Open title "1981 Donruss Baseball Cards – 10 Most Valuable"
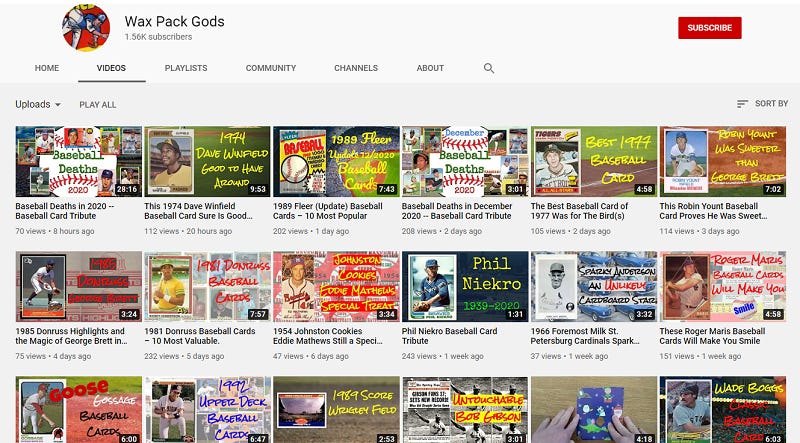 pos(199,336)
